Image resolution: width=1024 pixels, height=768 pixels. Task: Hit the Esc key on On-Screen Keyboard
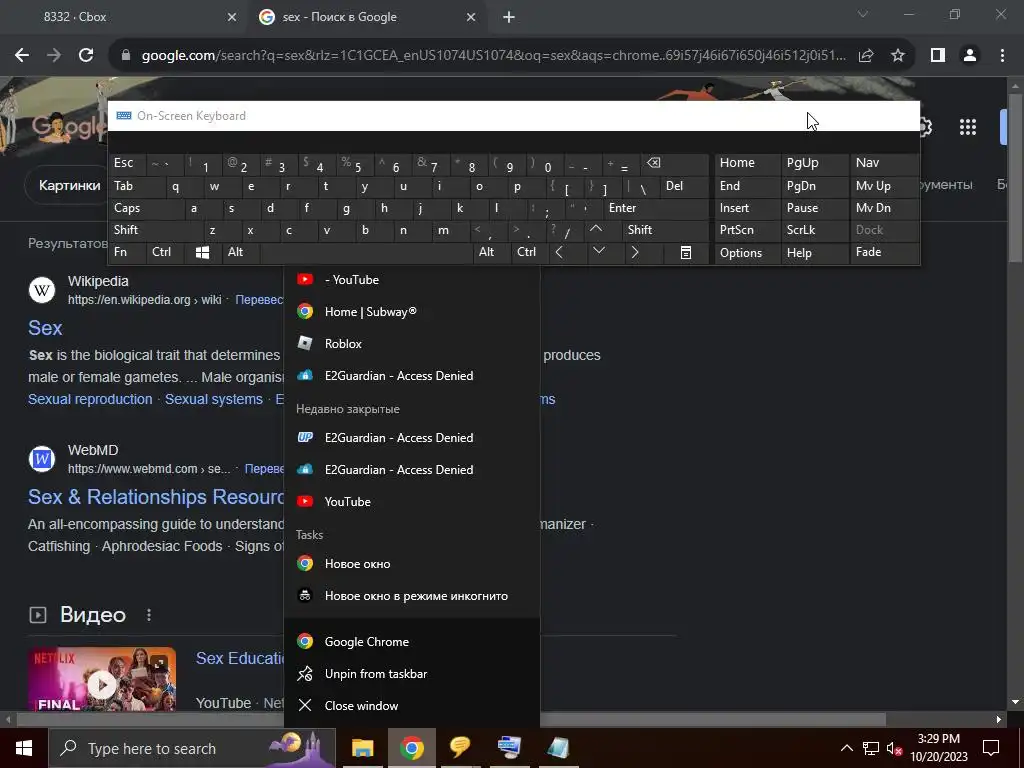(x=128, y=163)
